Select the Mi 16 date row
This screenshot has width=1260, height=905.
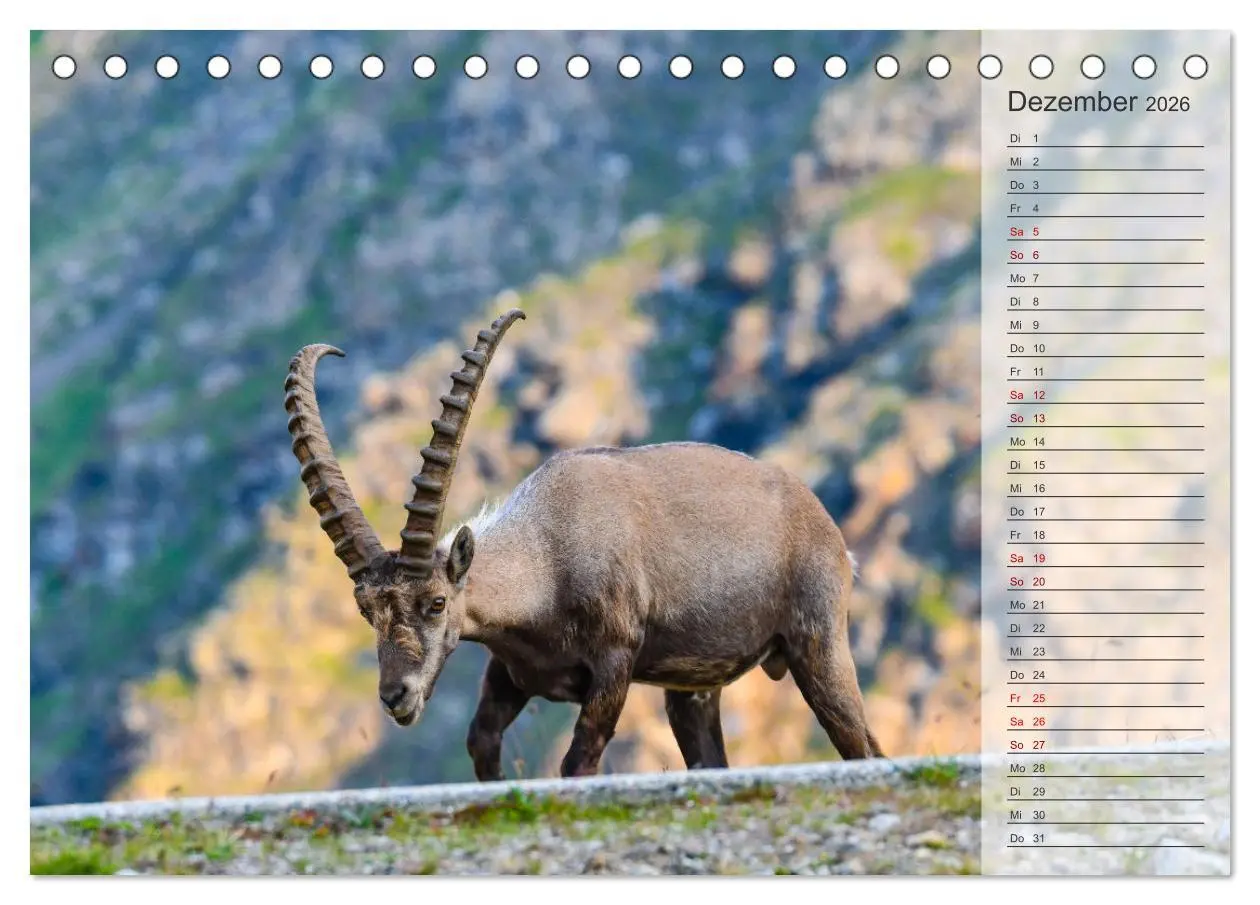tap(1105, 488)
